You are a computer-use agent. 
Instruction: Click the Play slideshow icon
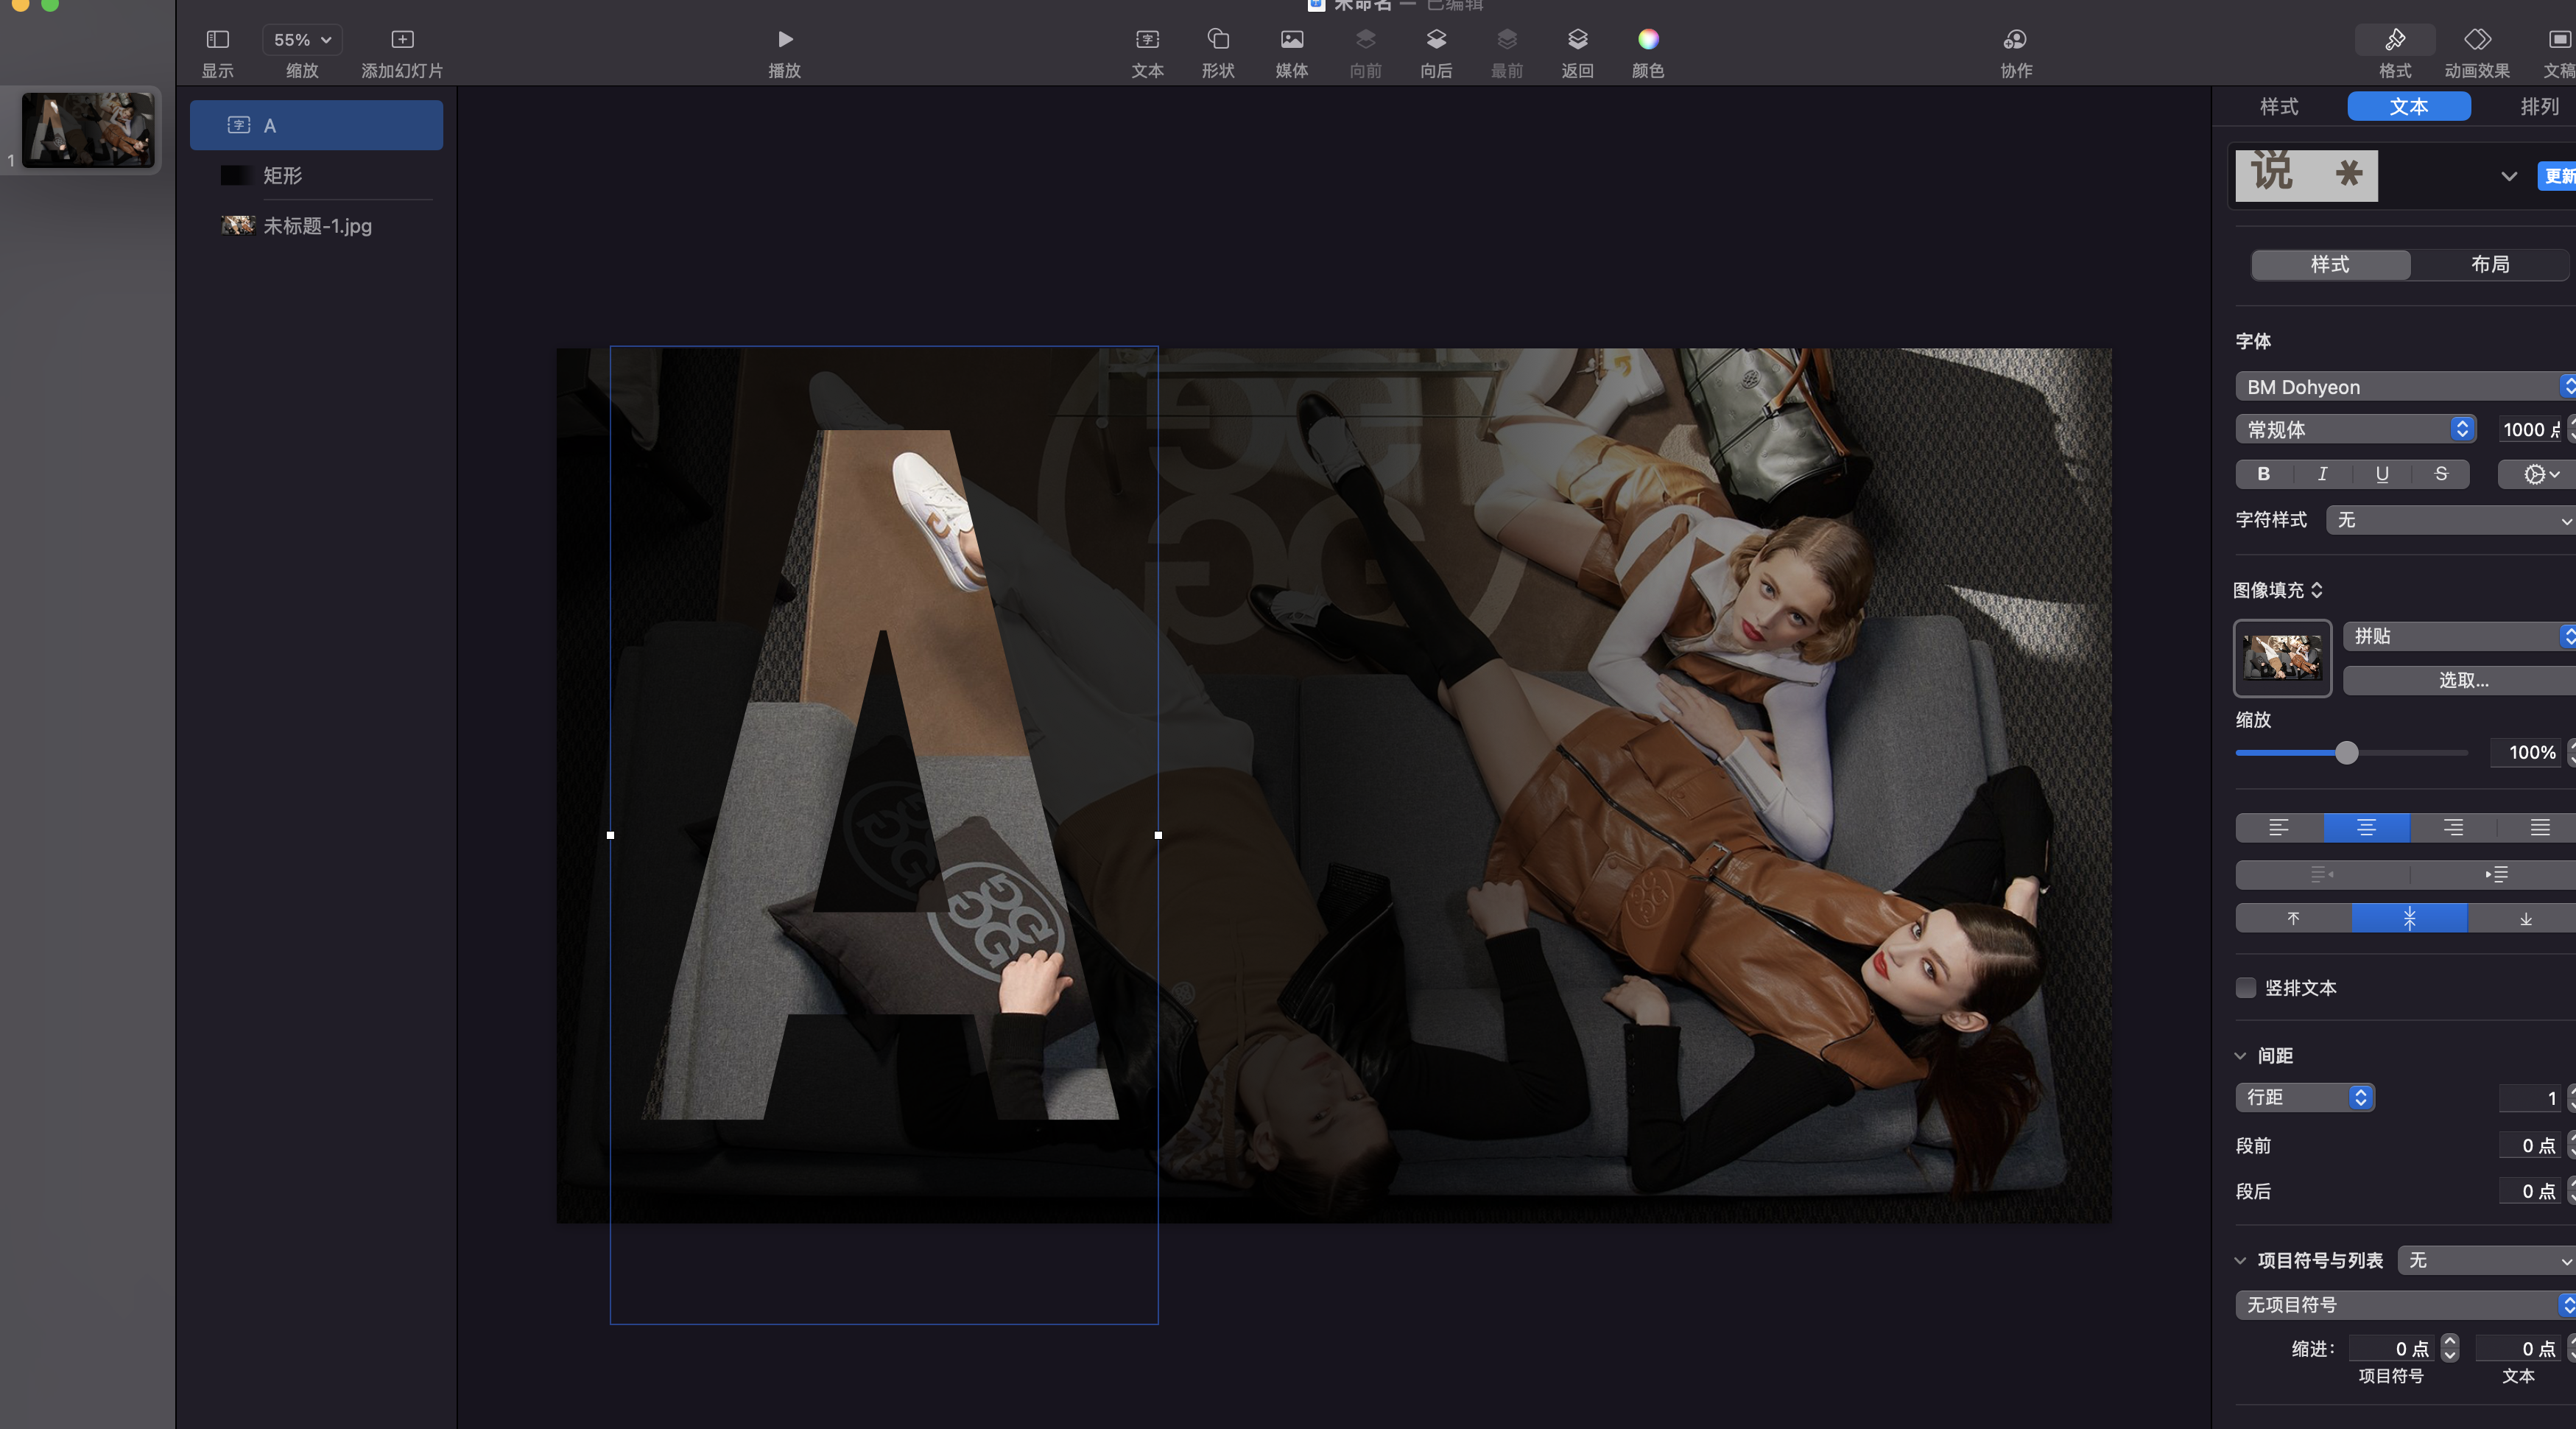click(785, 40)
